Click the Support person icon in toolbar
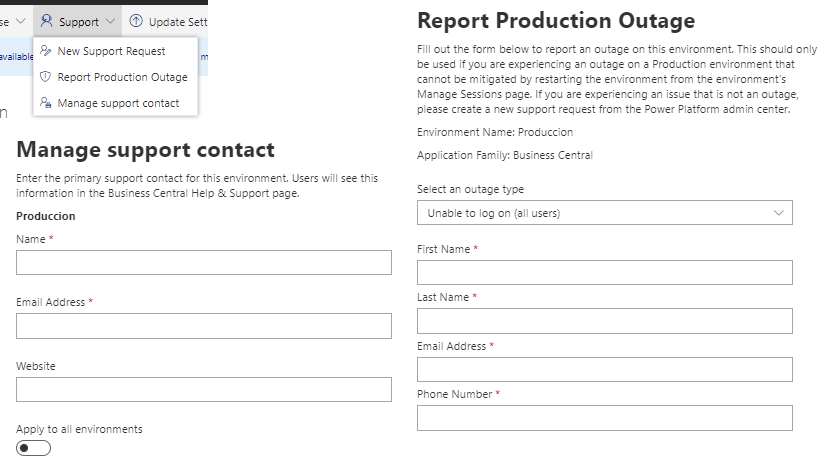The image size is (826, 472). [x=47, y=21]
